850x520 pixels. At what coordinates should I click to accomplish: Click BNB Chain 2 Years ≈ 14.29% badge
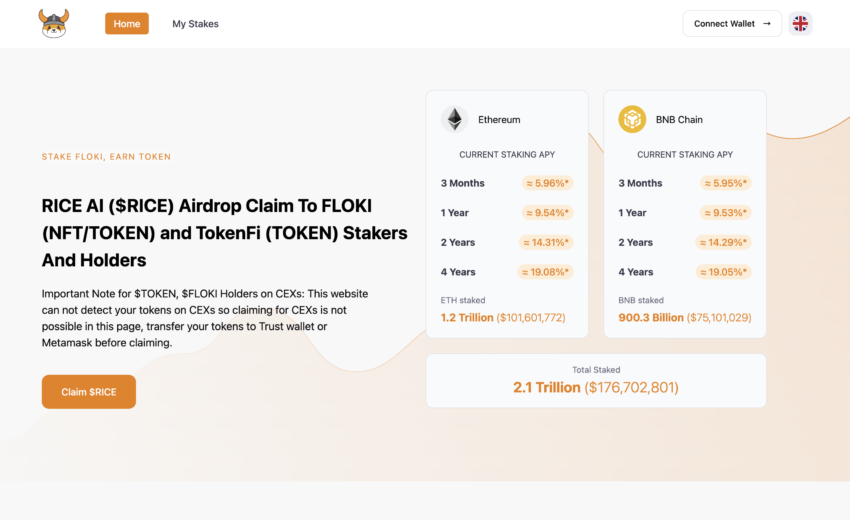coord(723,242)
